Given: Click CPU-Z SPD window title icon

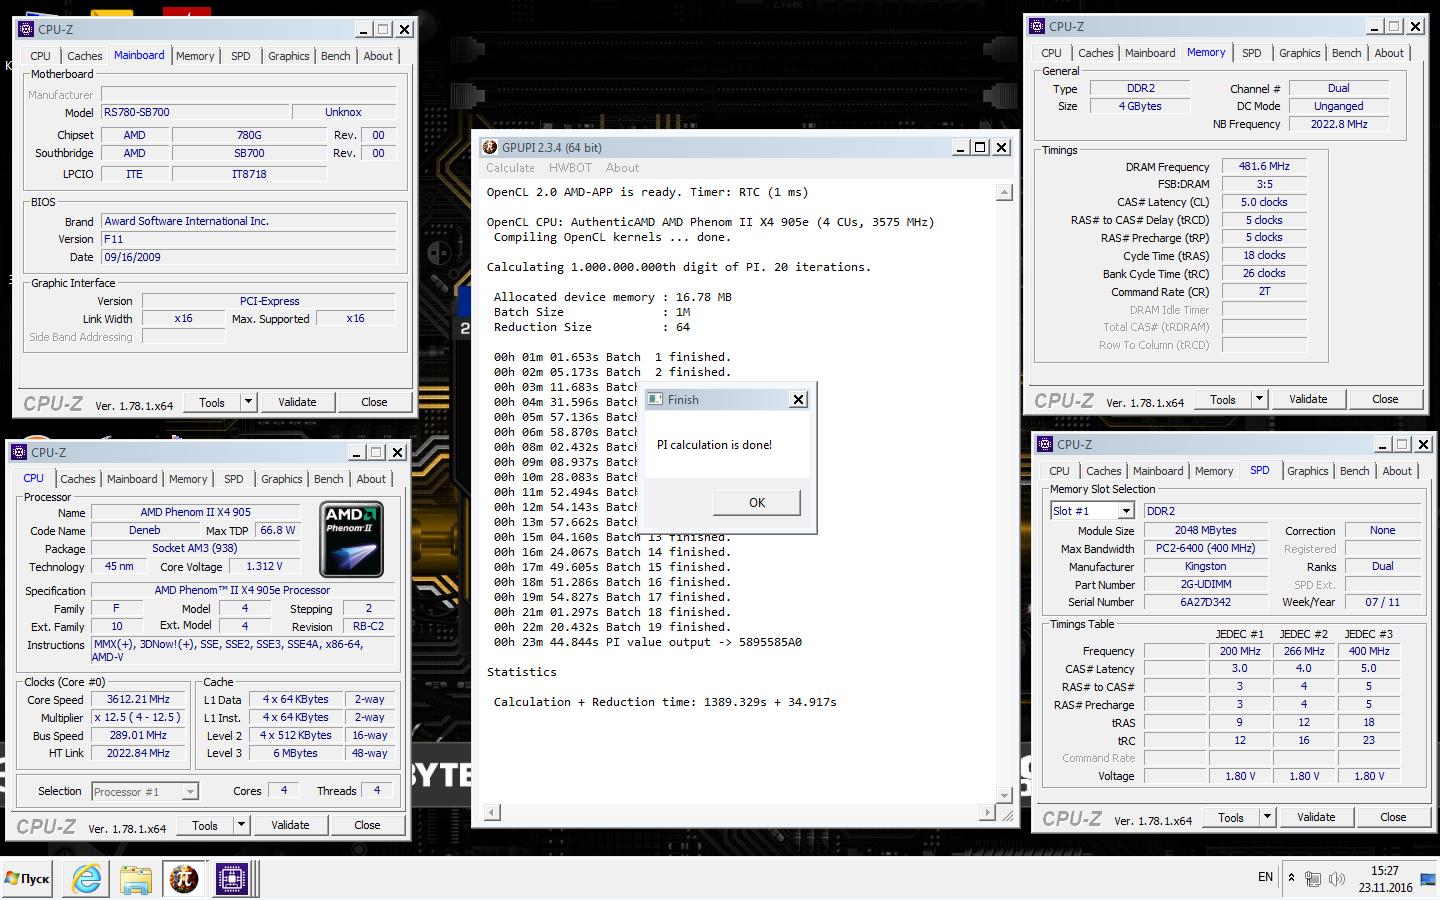Looking at the screenshot, I should (1047, 444).
